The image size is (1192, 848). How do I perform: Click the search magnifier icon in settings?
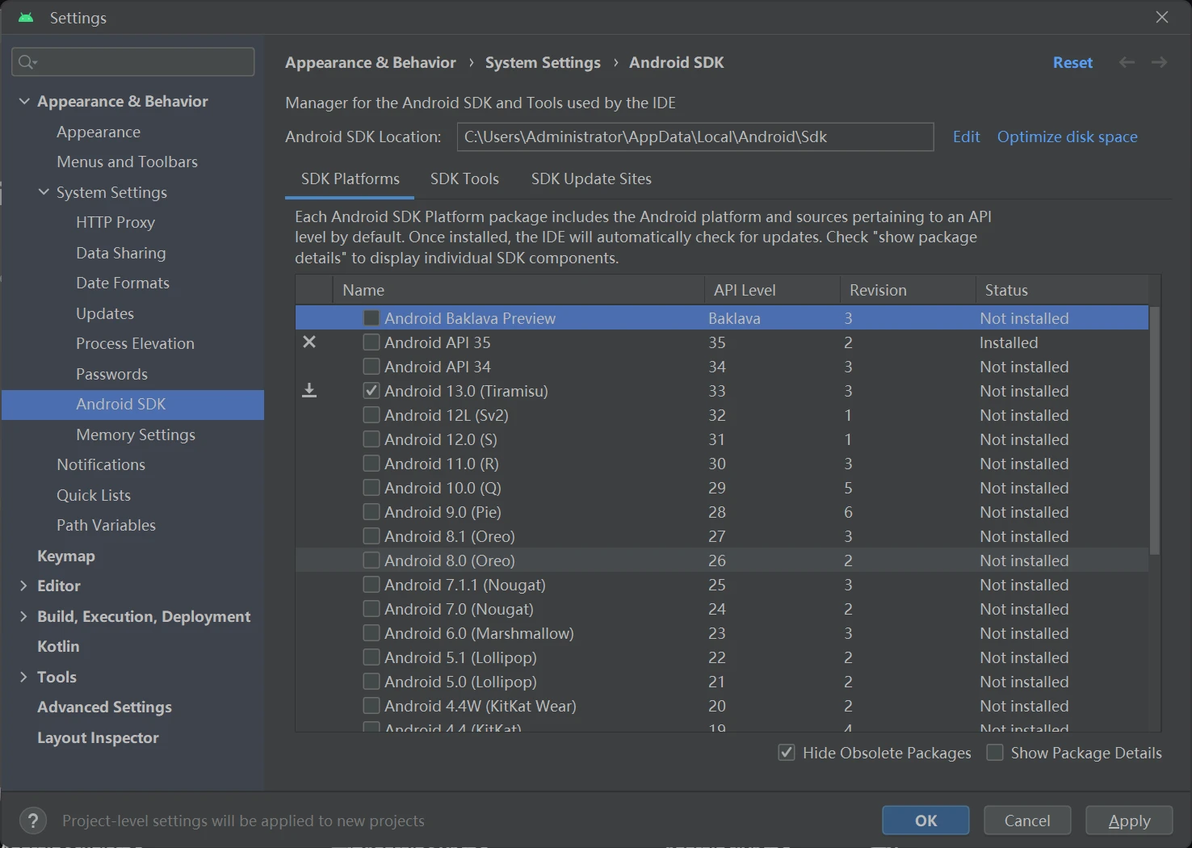(x=27, y=62)
